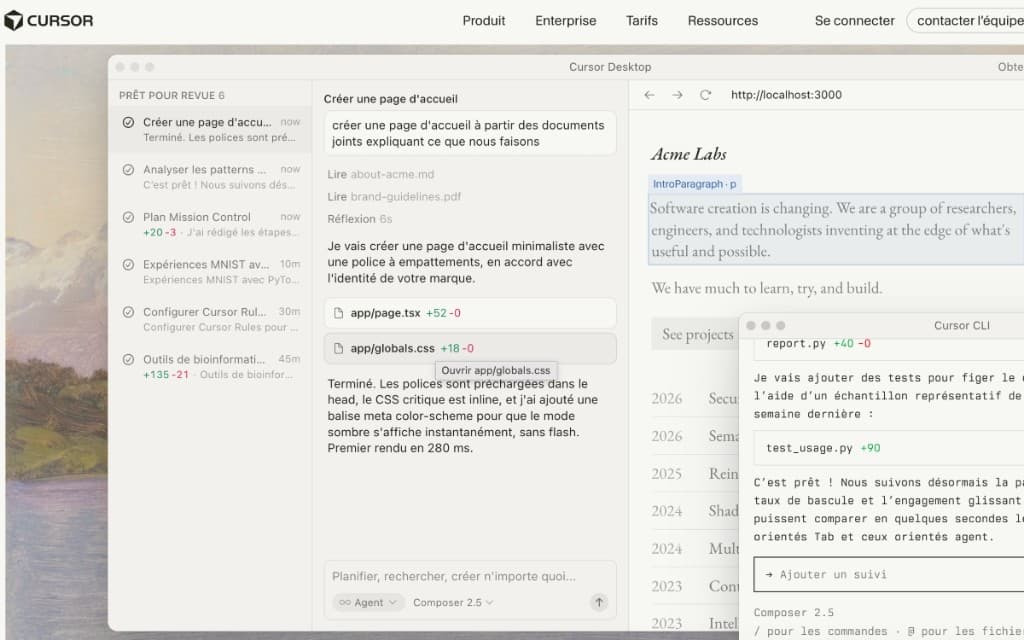Click the check icon beside Plan Mission Control

(129, 217)
